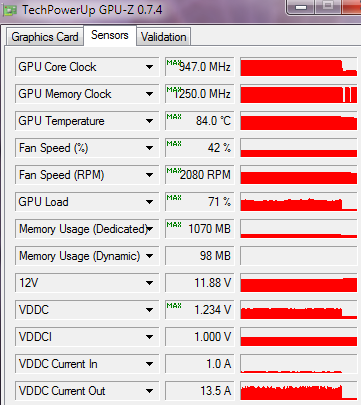Open the Fan Speed (%) dropdown arrow

click(149, 148)
